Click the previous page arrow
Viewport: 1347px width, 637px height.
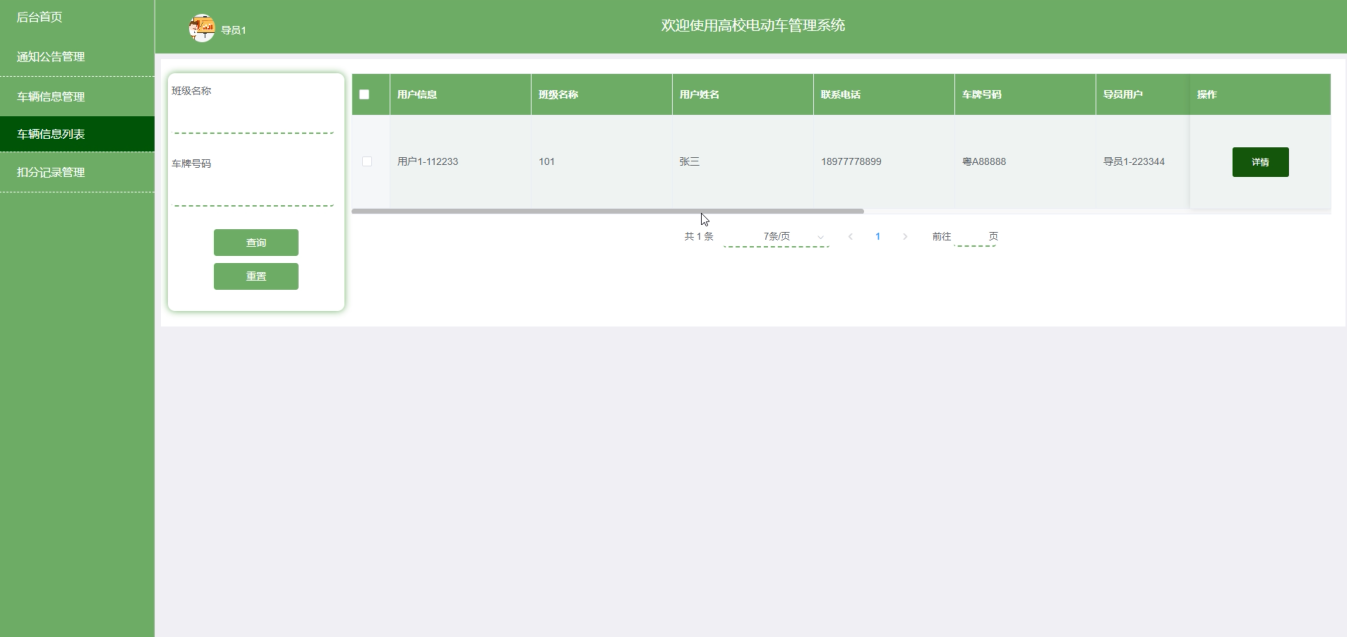[x=850, y=237]
